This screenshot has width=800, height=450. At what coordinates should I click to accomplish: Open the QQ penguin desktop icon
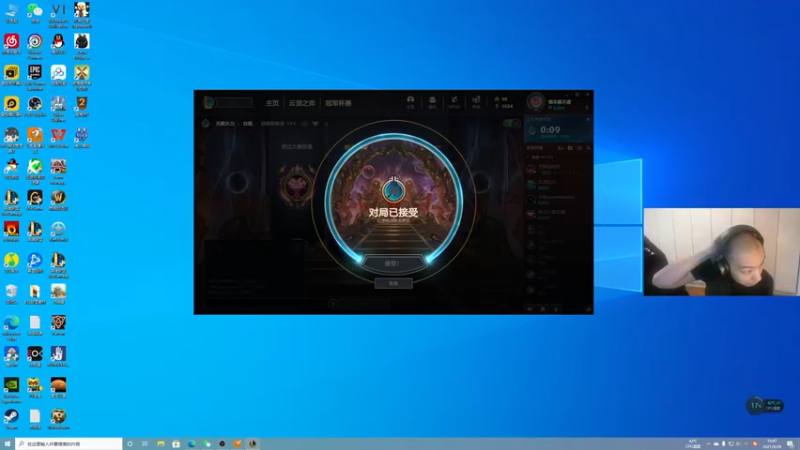pyautogui.click(x=58, y=44)
